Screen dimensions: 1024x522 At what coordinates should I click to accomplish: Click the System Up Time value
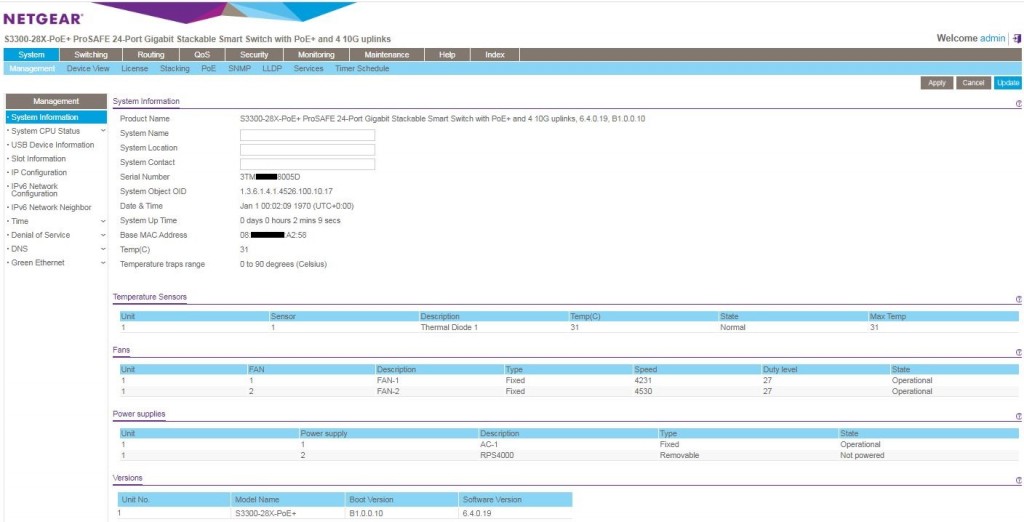click(290, 221)
